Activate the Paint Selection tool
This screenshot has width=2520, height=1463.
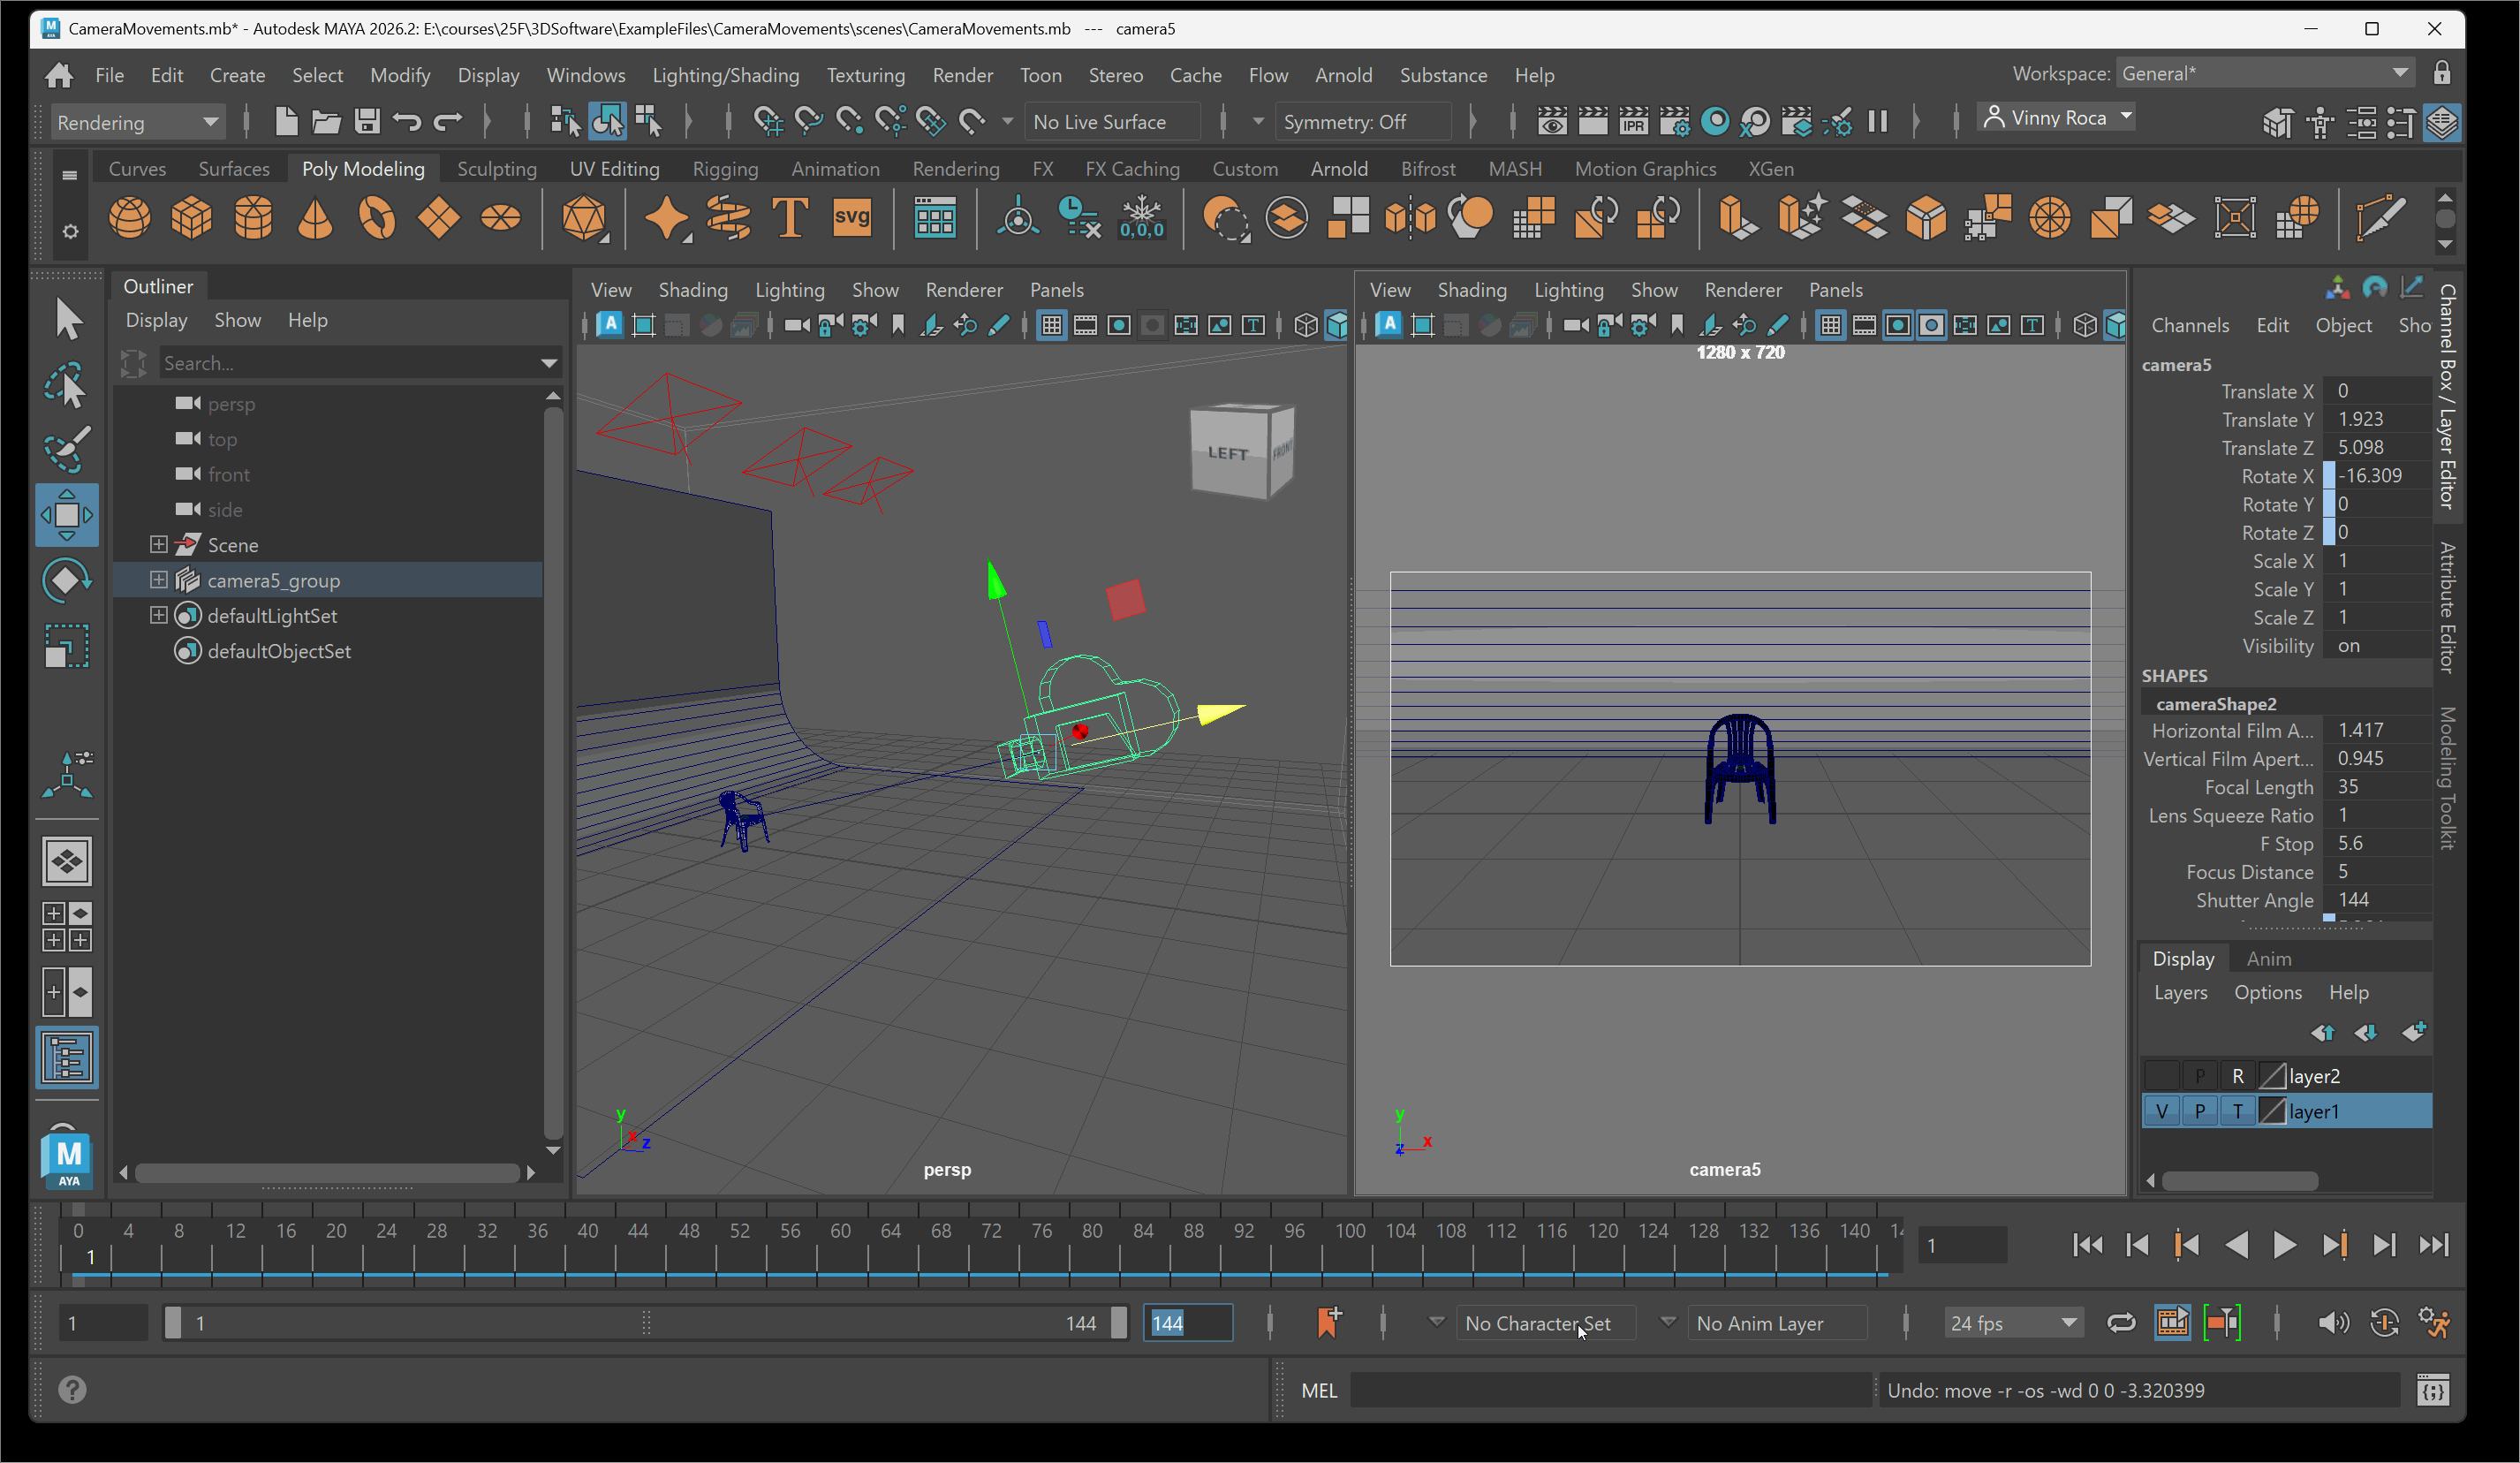pos(66,450)
